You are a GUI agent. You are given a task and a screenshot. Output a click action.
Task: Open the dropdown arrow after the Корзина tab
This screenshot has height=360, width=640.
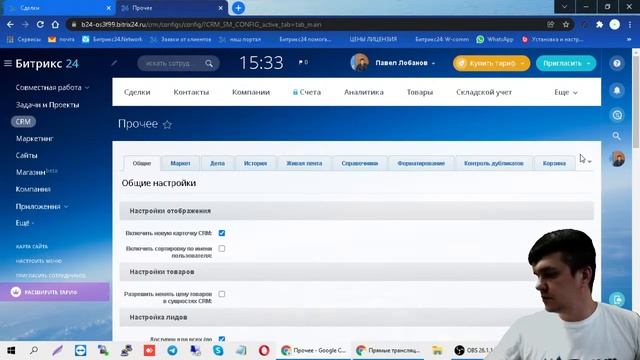coord(589,162)
